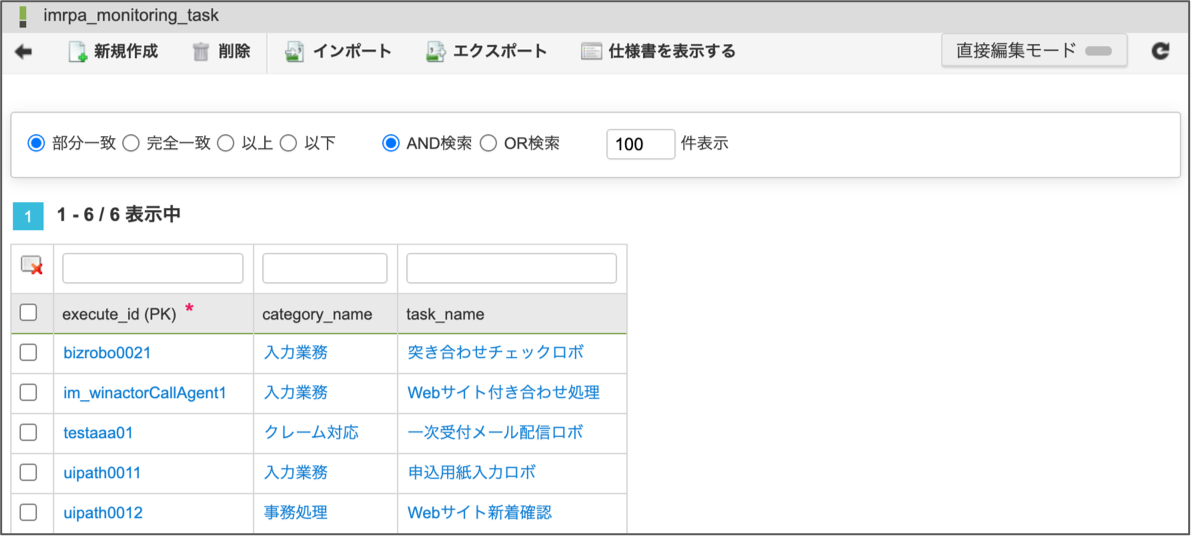Tick the checkbox for bizrobo0021 row
Image resolution: width=1195 pixels, height=541 pixels.
coord(29,352)
